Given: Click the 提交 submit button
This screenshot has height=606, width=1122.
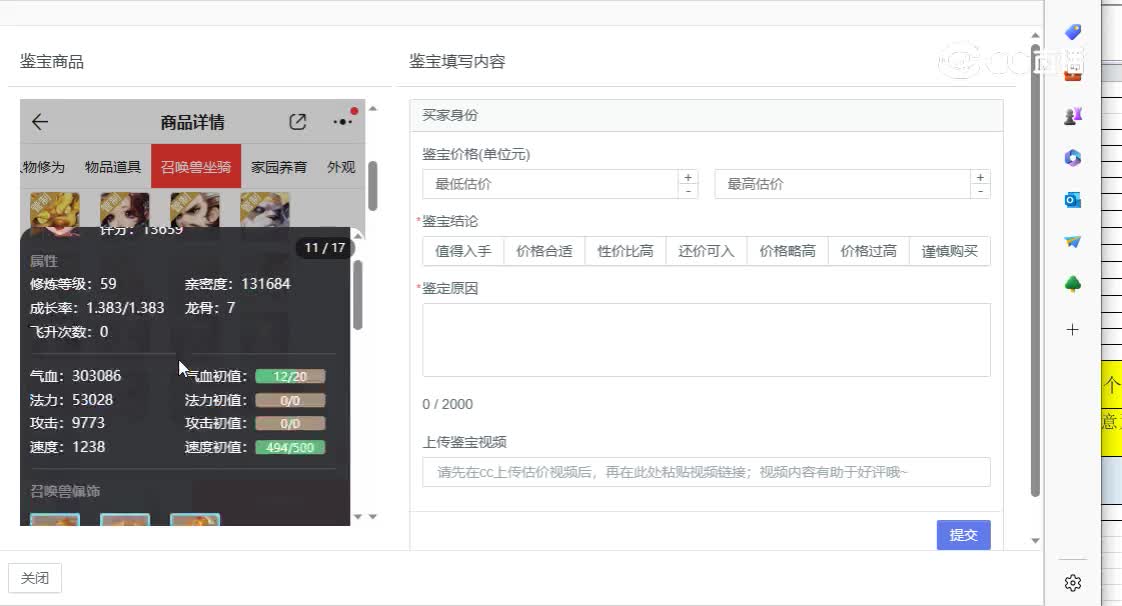Looking at the screenshot, I should [x=963, y=535].
